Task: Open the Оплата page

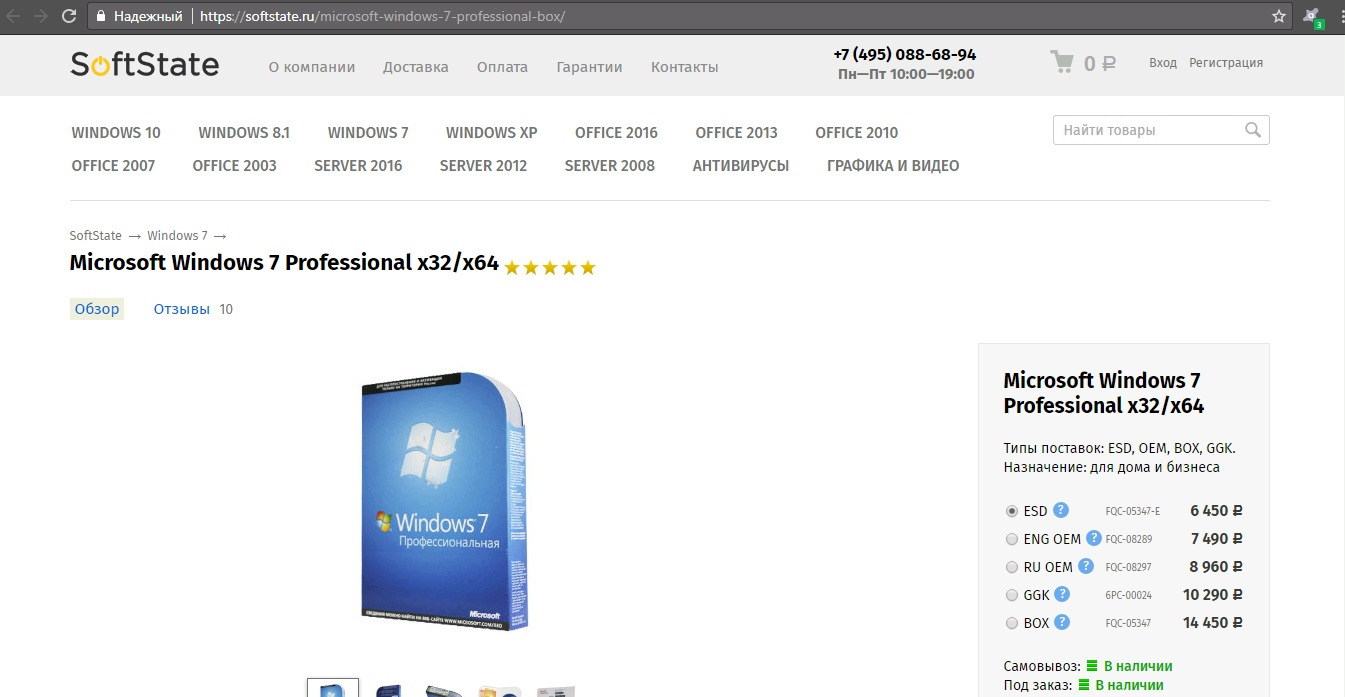Action: [502, 67]
